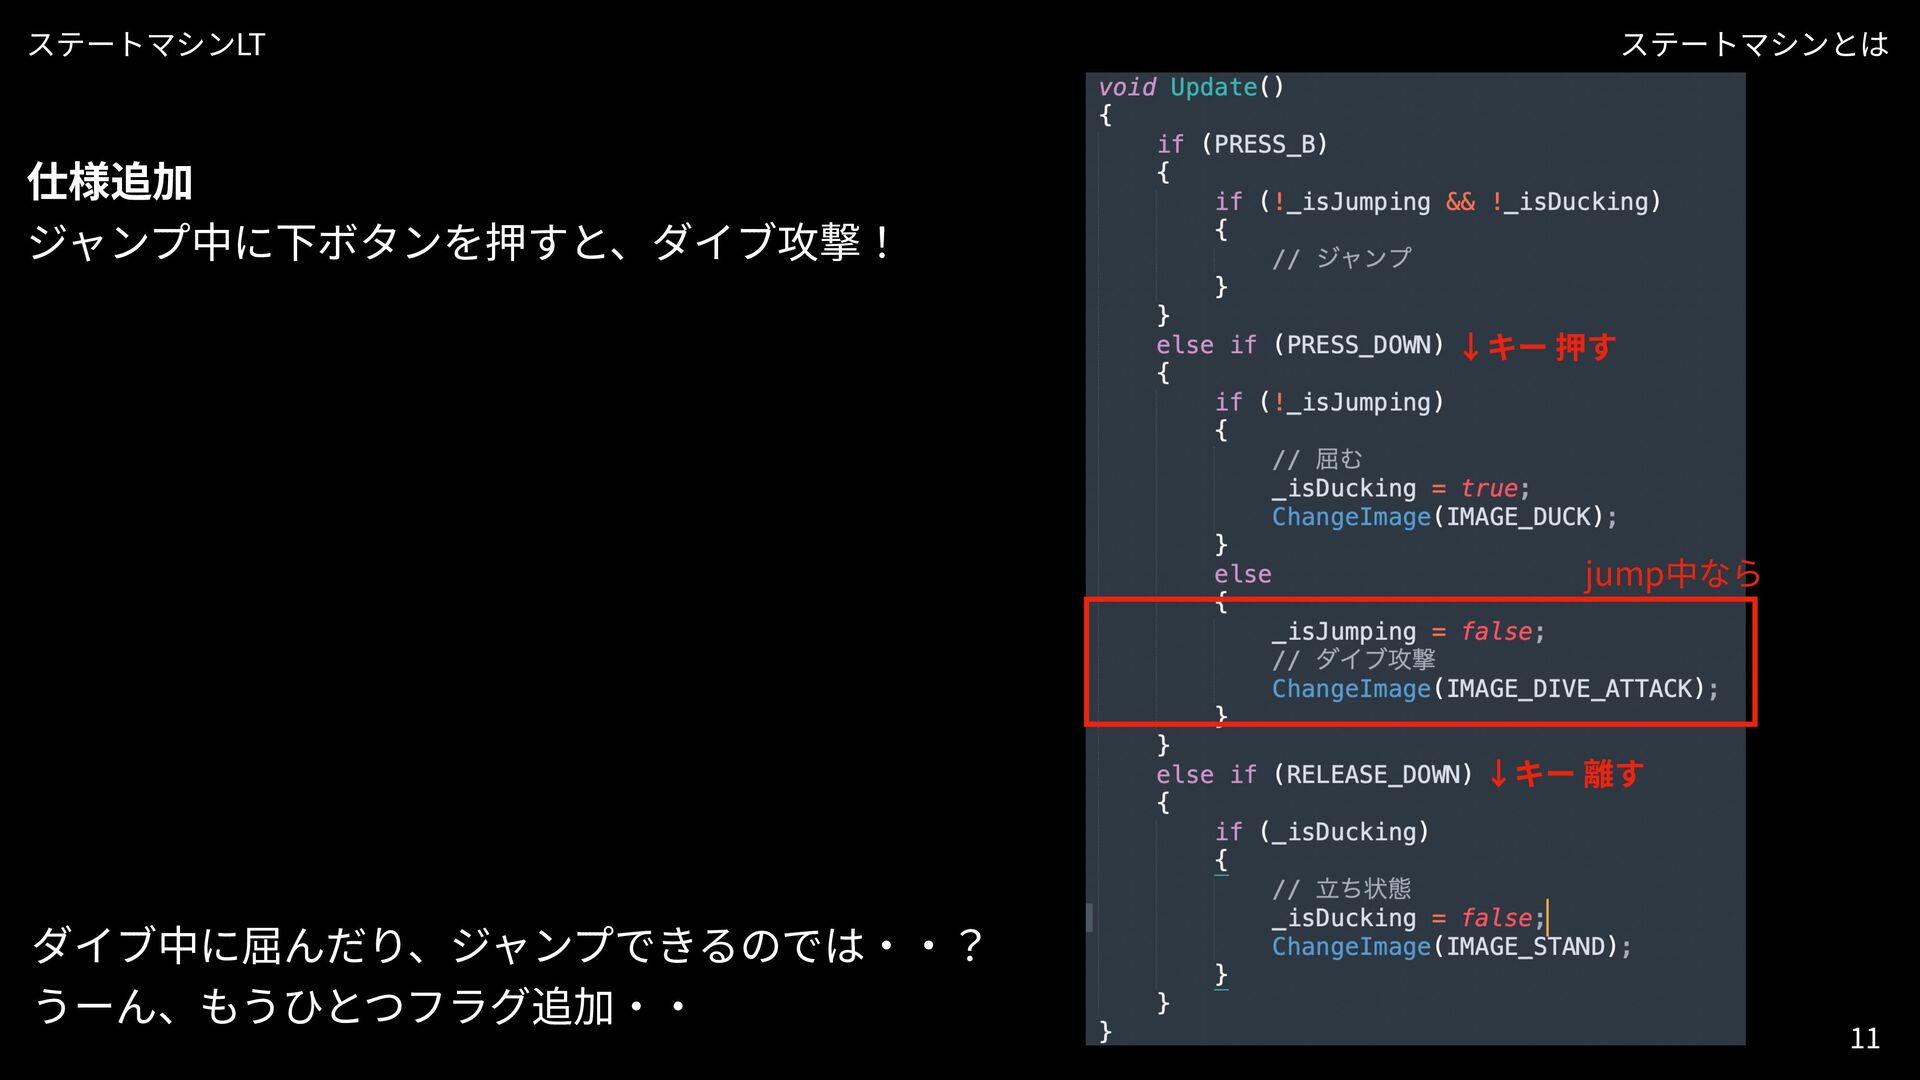
Task: Click the ↓キー 離す red annotation
Action: tap(1565, 773)
